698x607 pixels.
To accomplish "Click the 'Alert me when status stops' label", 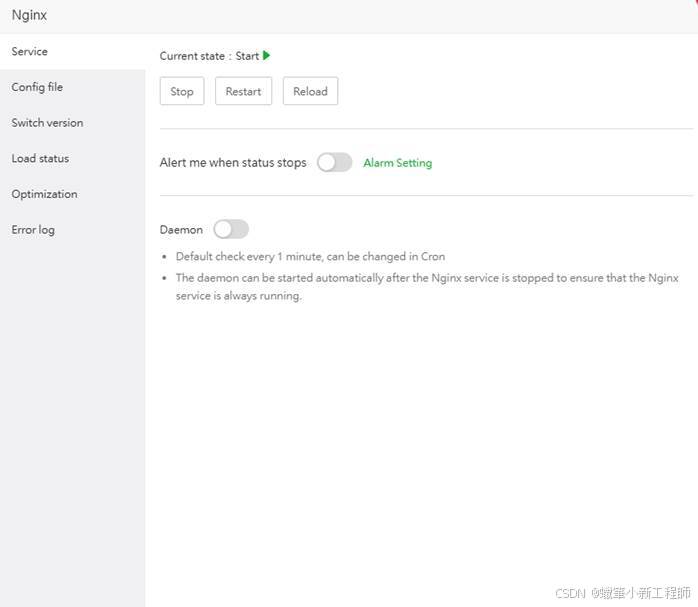I will [x=233, y=163].
